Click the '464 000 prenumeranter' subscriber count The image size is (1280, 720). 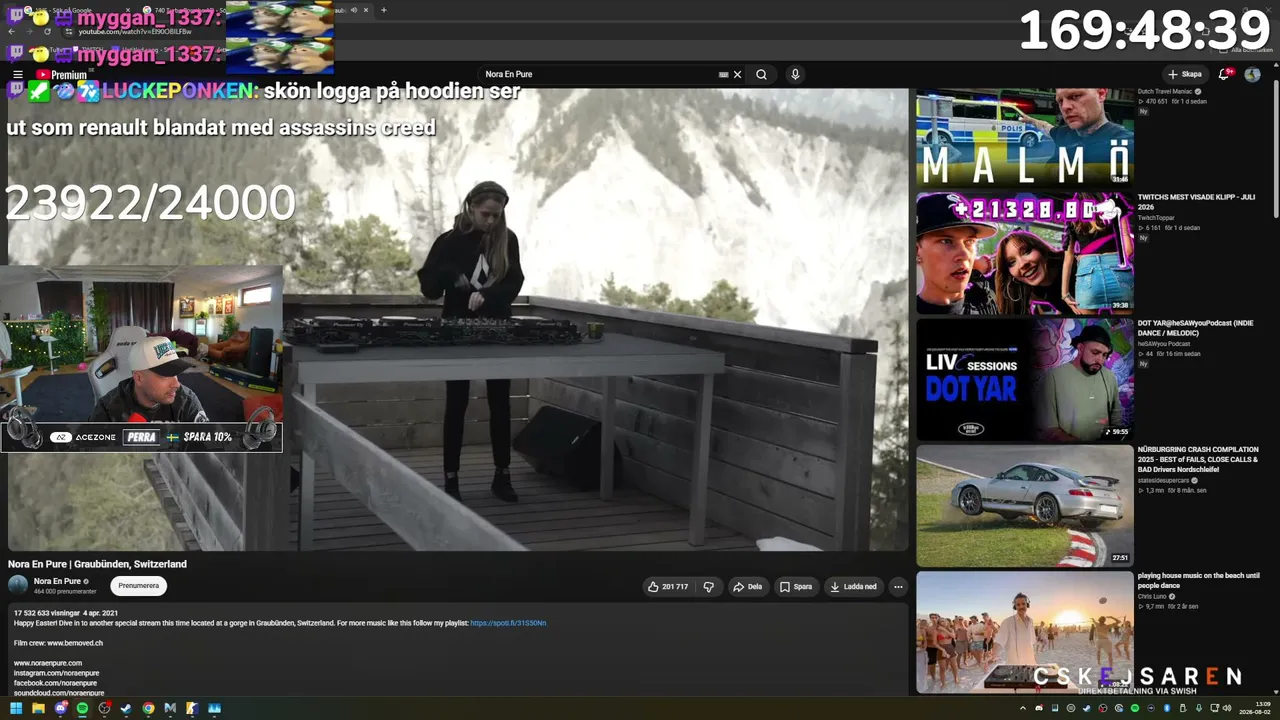[65, 592]
